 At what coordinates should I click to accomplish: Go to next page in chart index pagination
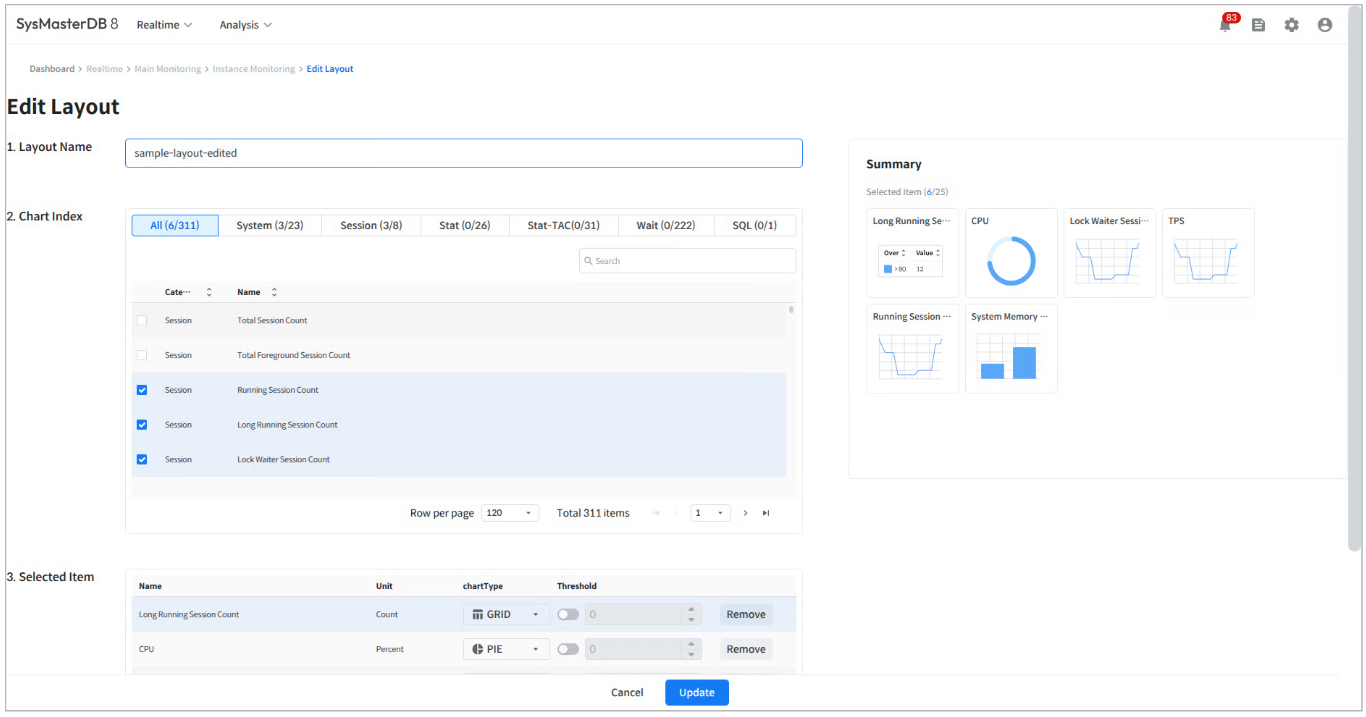745,513
